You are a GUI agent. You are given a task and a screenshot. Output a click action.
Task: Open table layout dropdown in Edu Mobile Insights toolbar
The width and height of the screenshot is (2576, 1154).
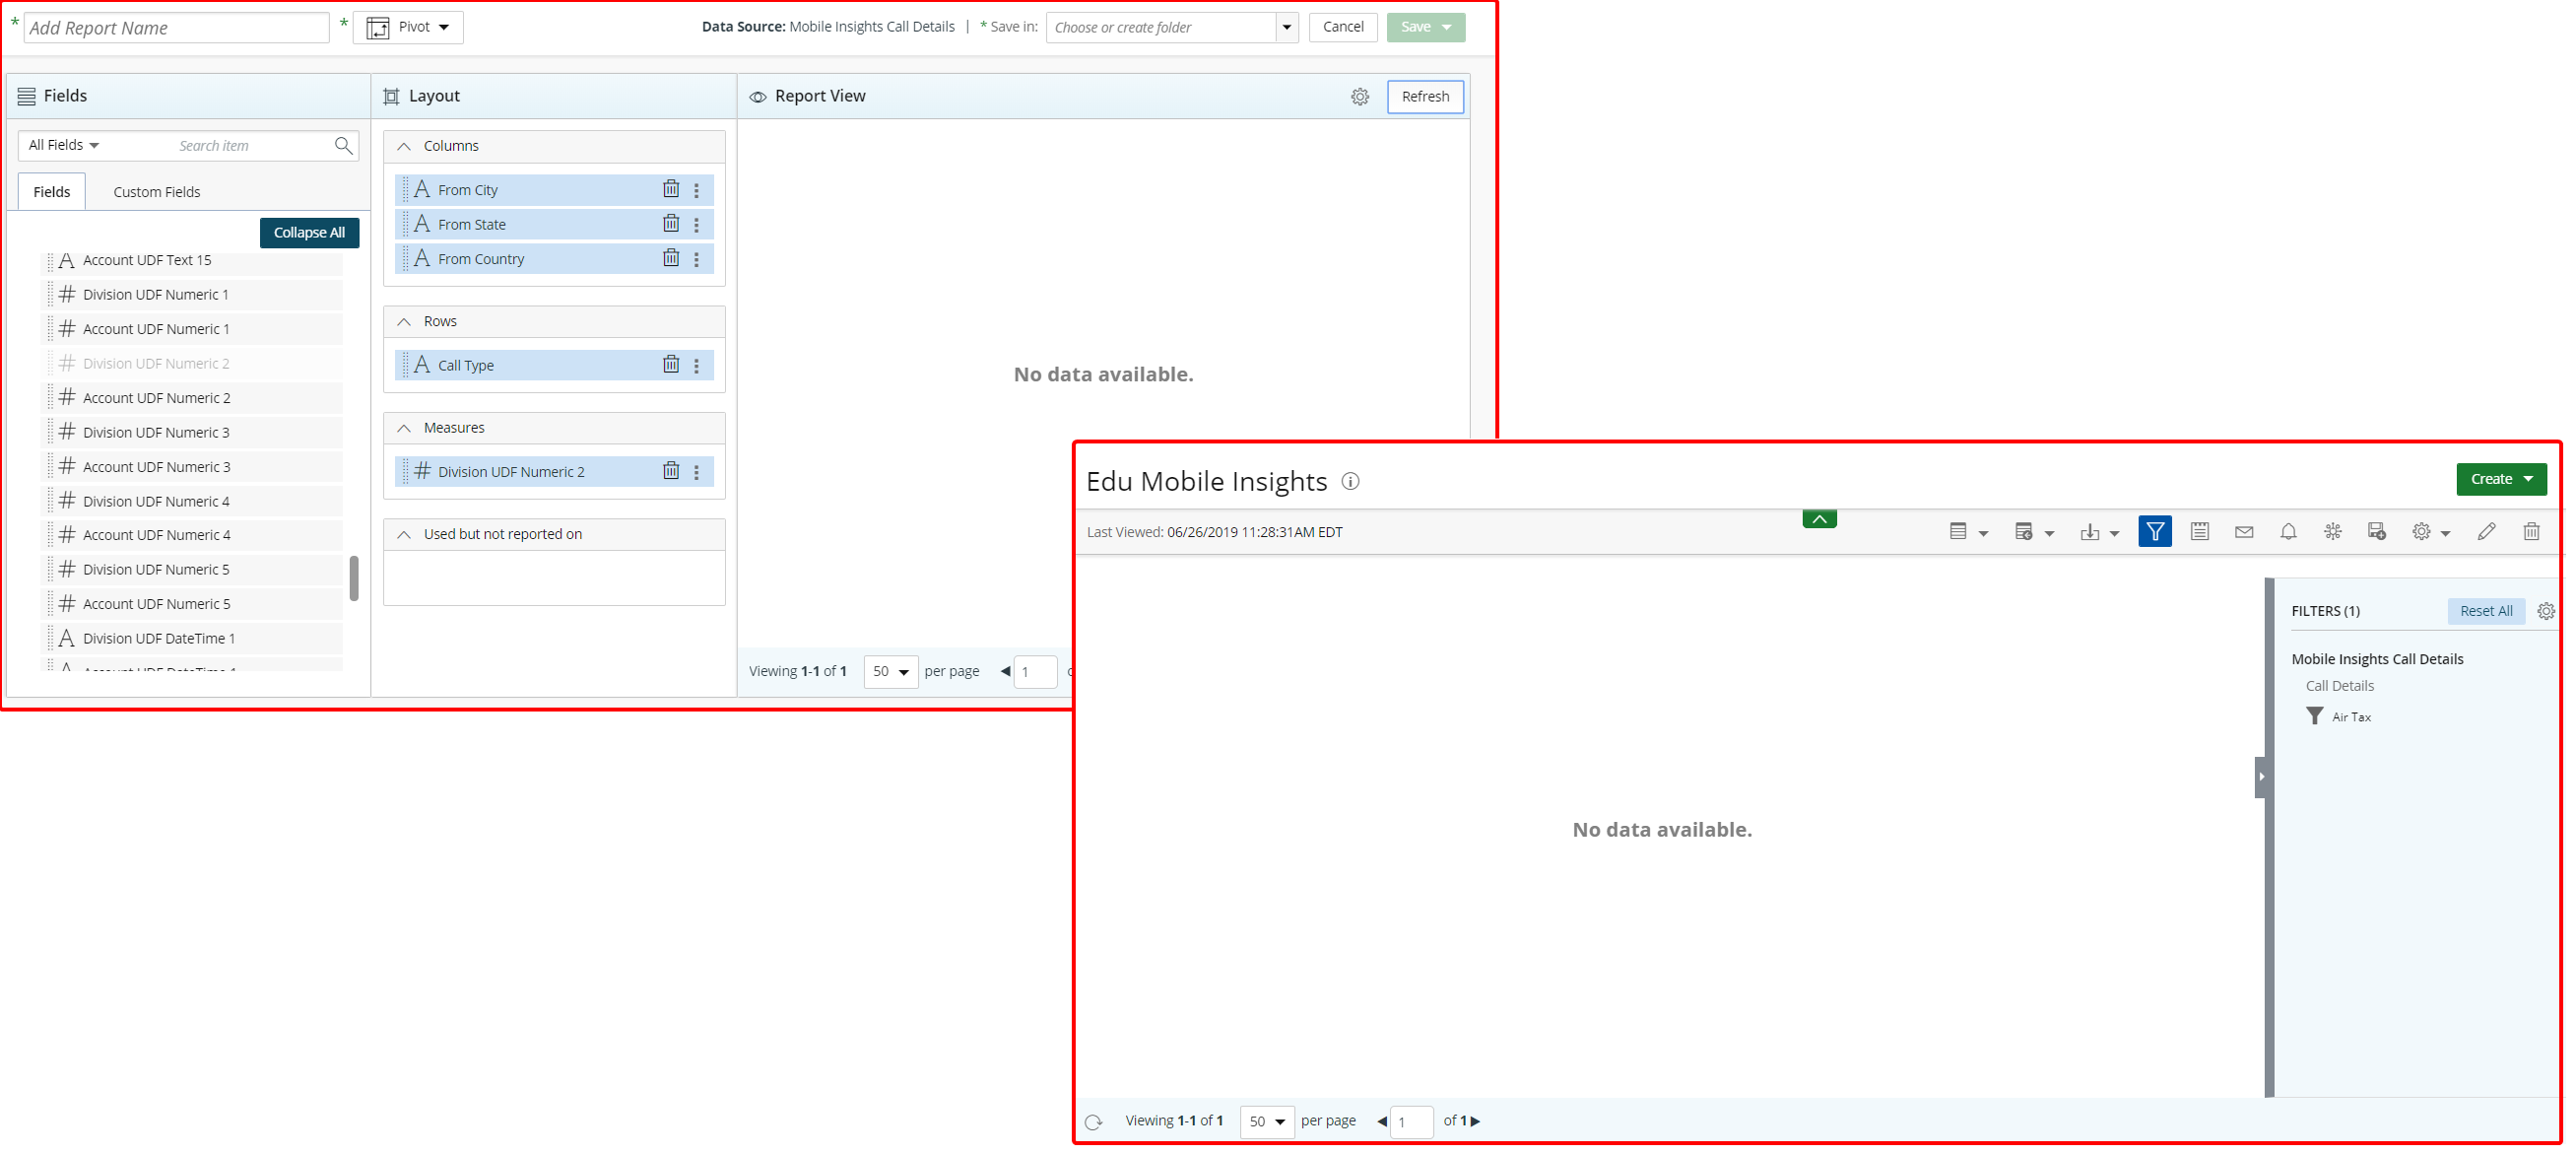click(x=1968, y=531)
